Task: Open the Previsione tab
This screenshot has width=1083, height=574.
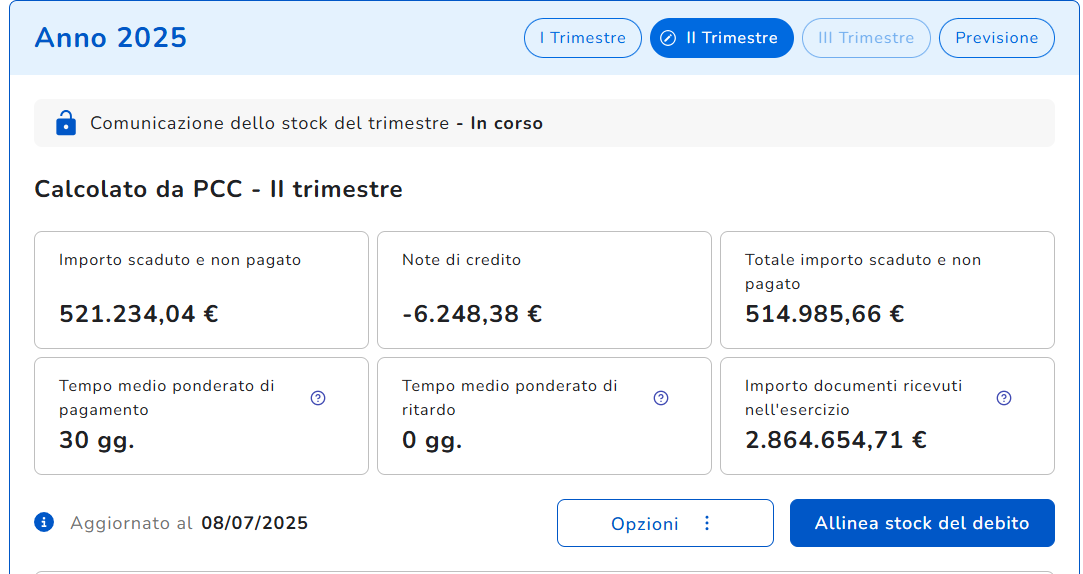Action: click(997, 38)
